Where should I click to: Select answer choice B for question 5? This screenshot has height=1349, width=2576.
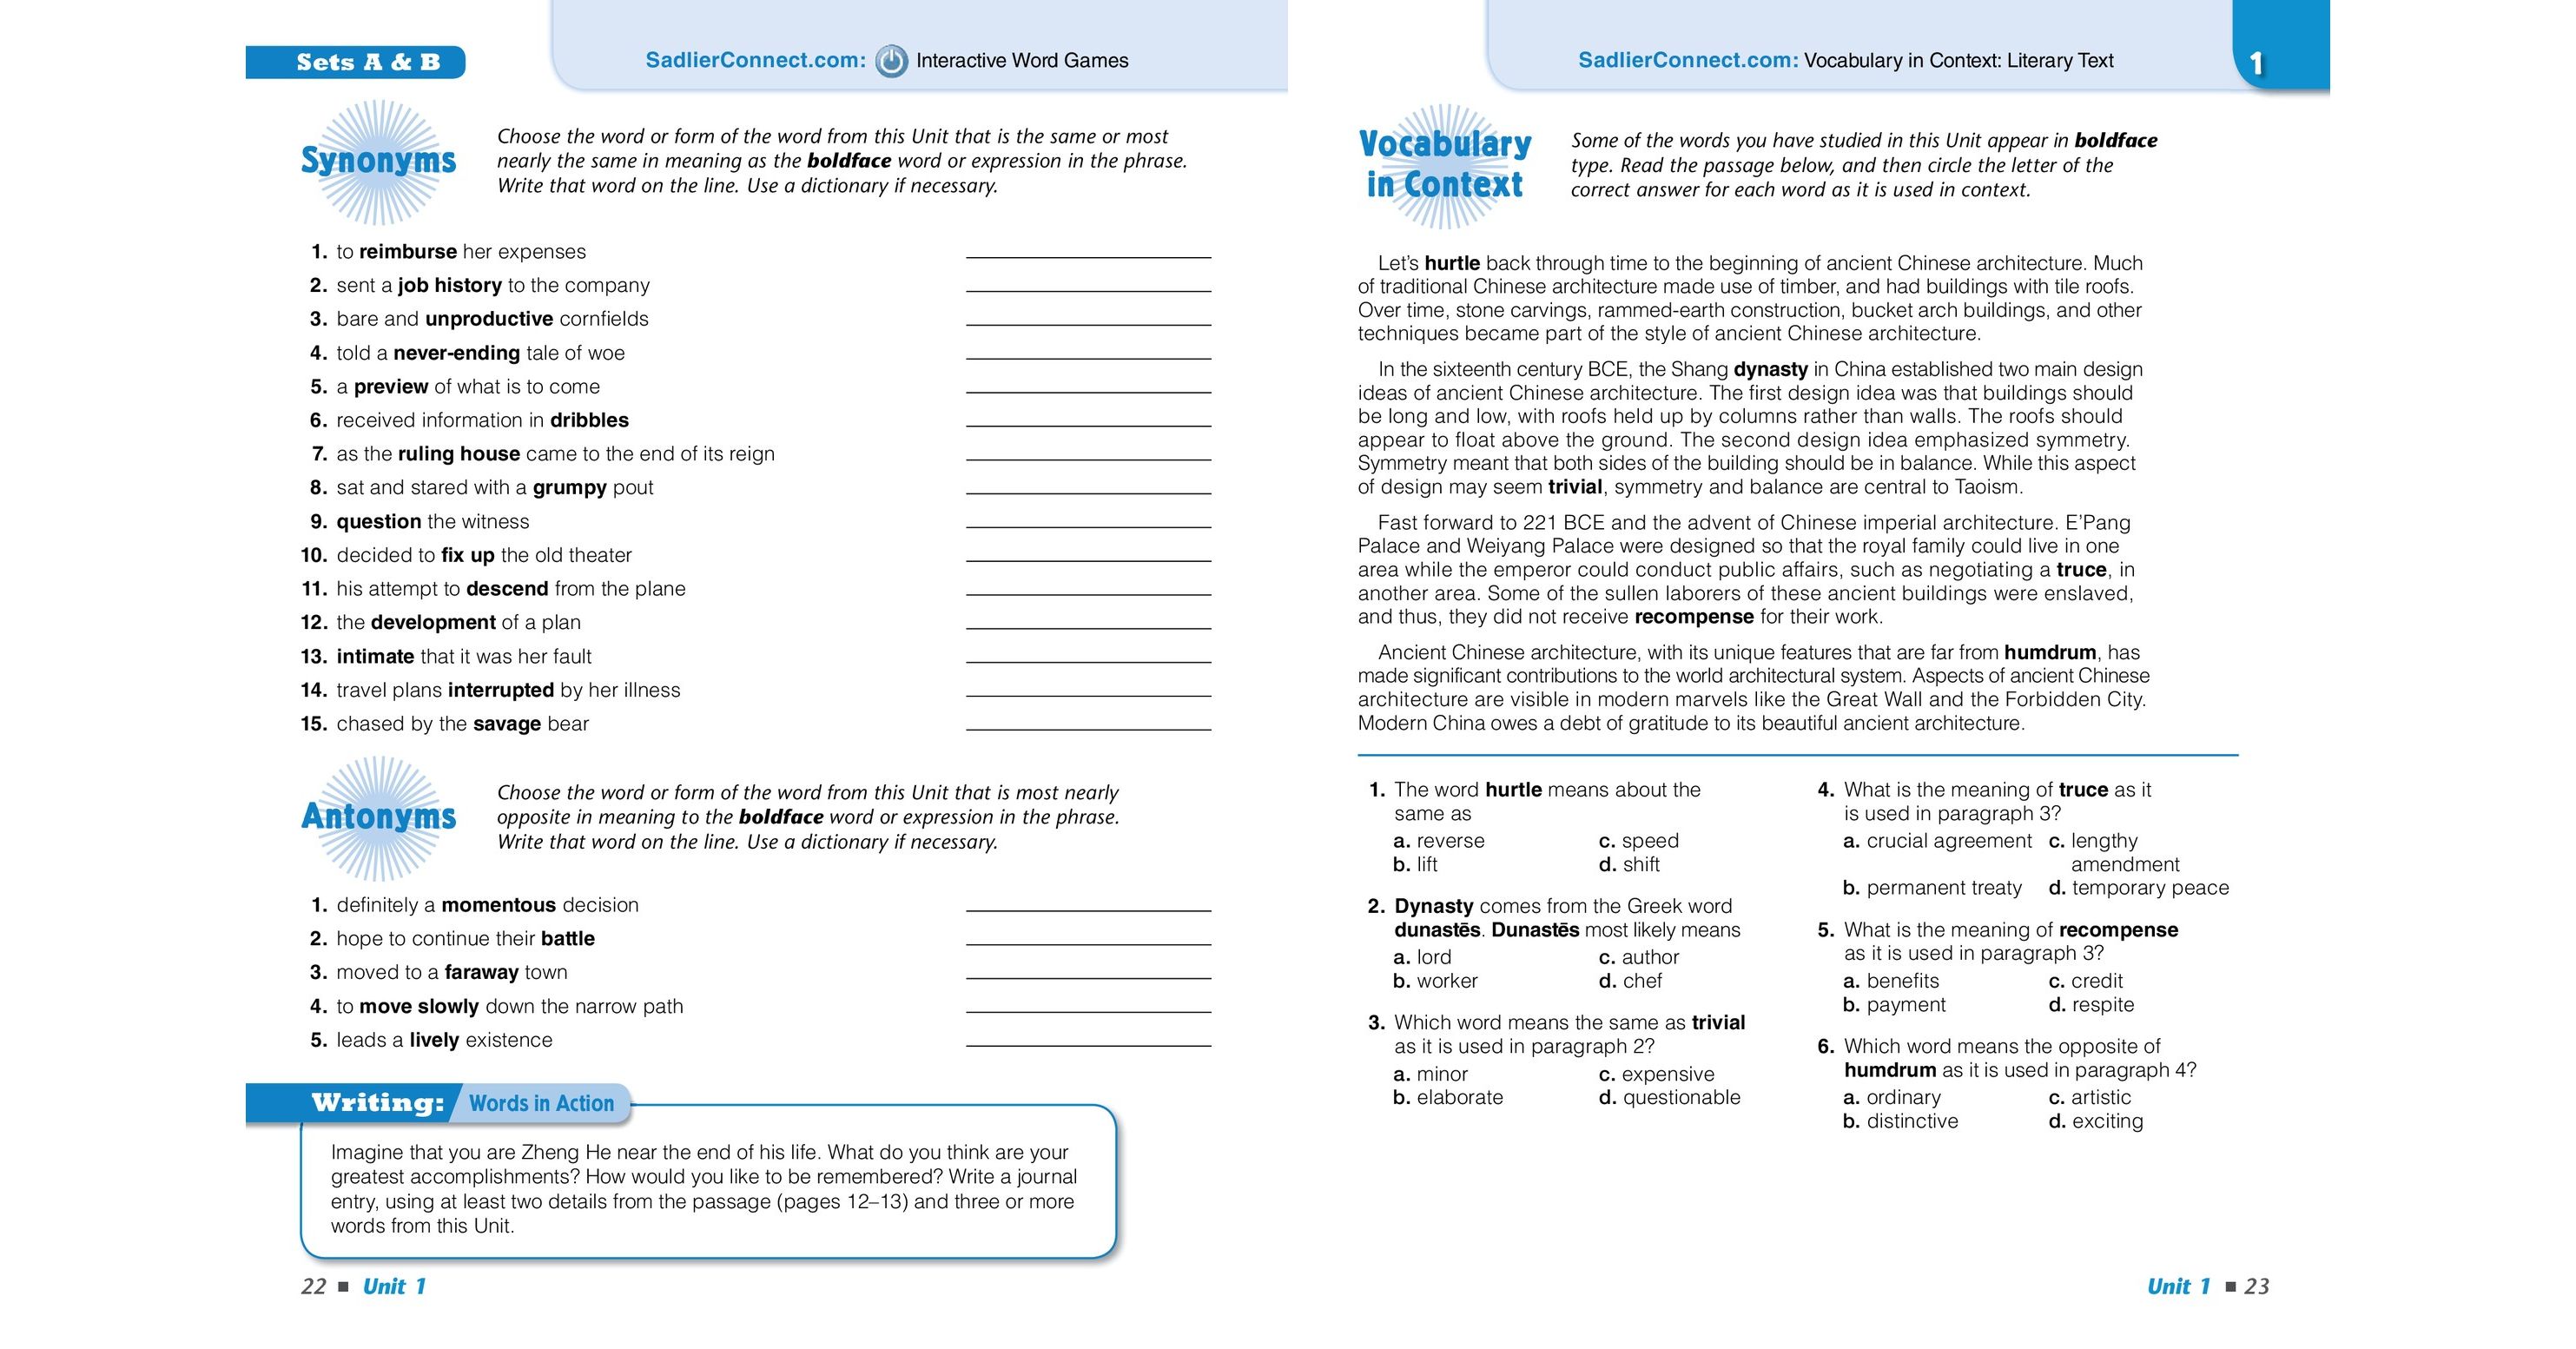tap(1857, 1010)
